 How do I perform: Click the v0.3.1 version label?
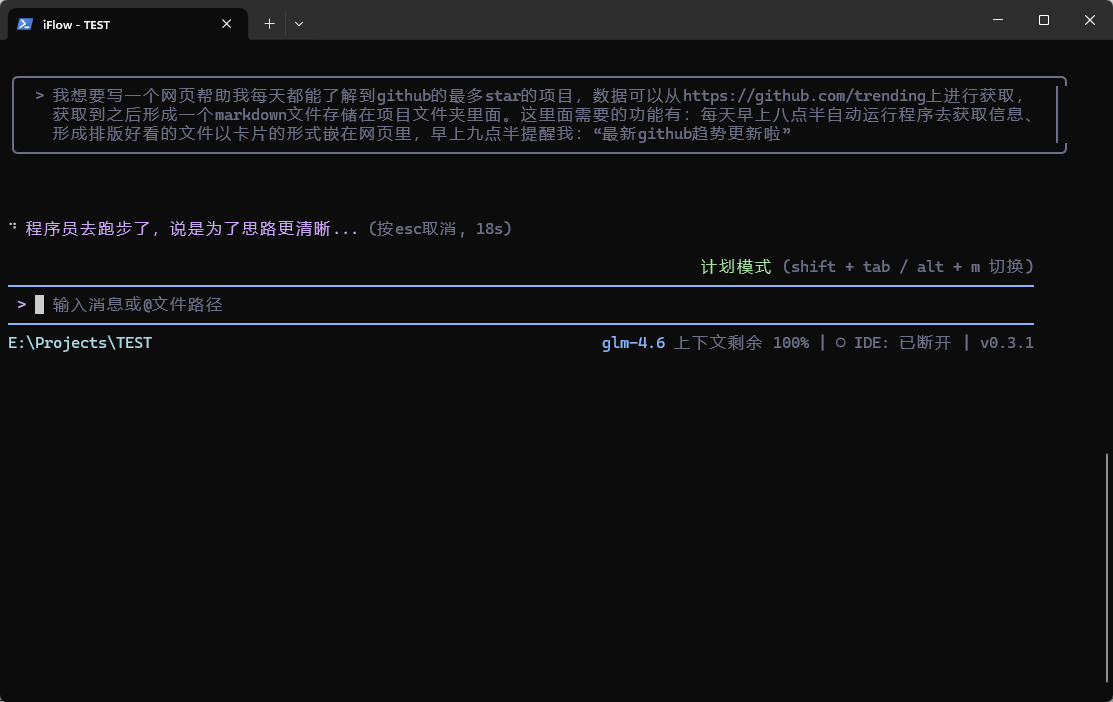pos(1006,343)
